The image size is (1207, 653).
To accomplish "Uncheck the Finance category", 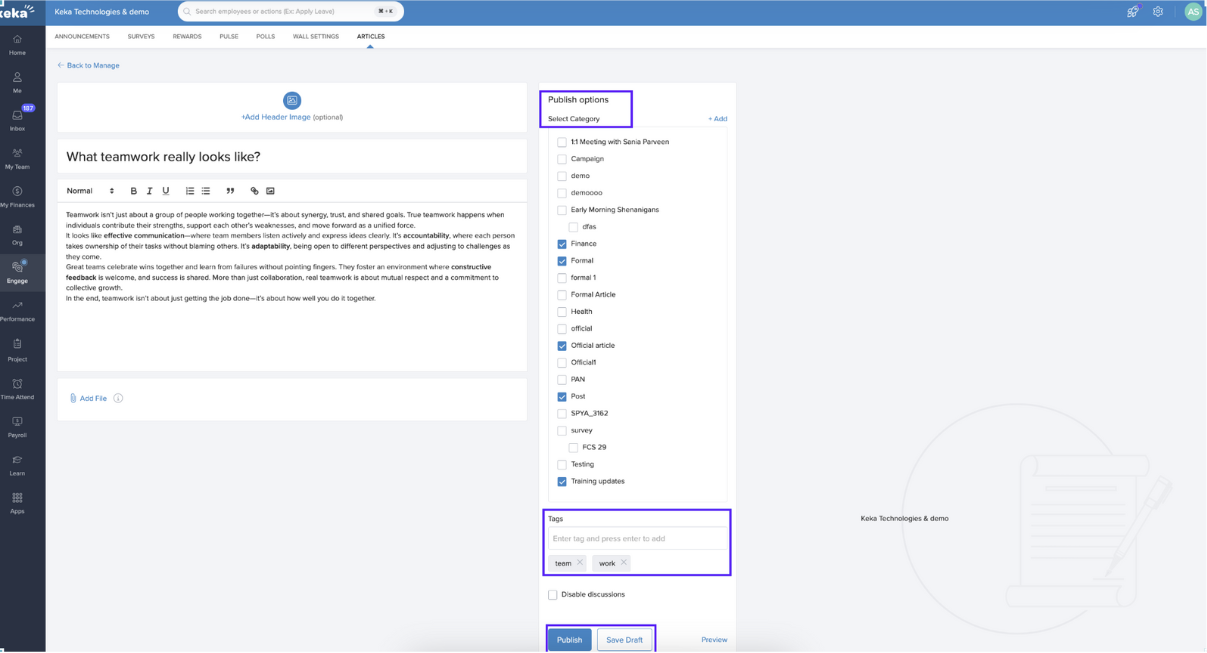I will (x=562, y=244).
